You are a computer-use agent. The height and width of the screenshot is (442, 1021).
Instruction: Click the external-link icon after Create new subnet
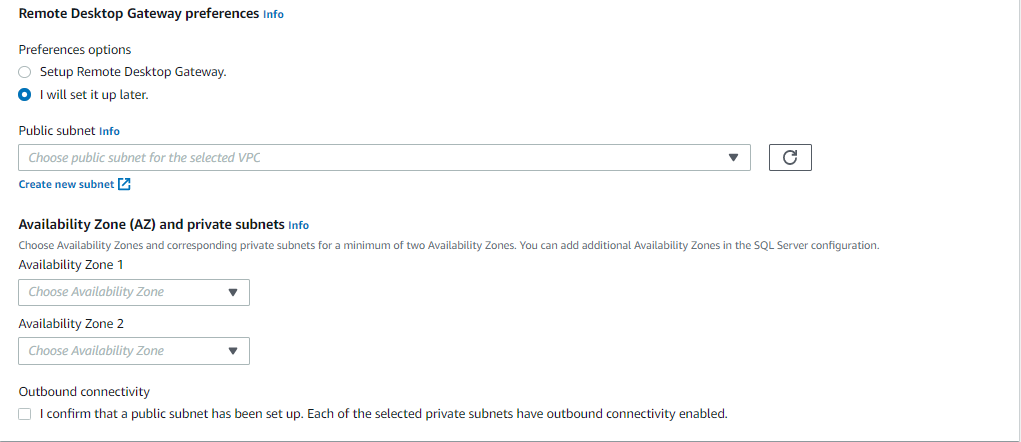point(124,184)
